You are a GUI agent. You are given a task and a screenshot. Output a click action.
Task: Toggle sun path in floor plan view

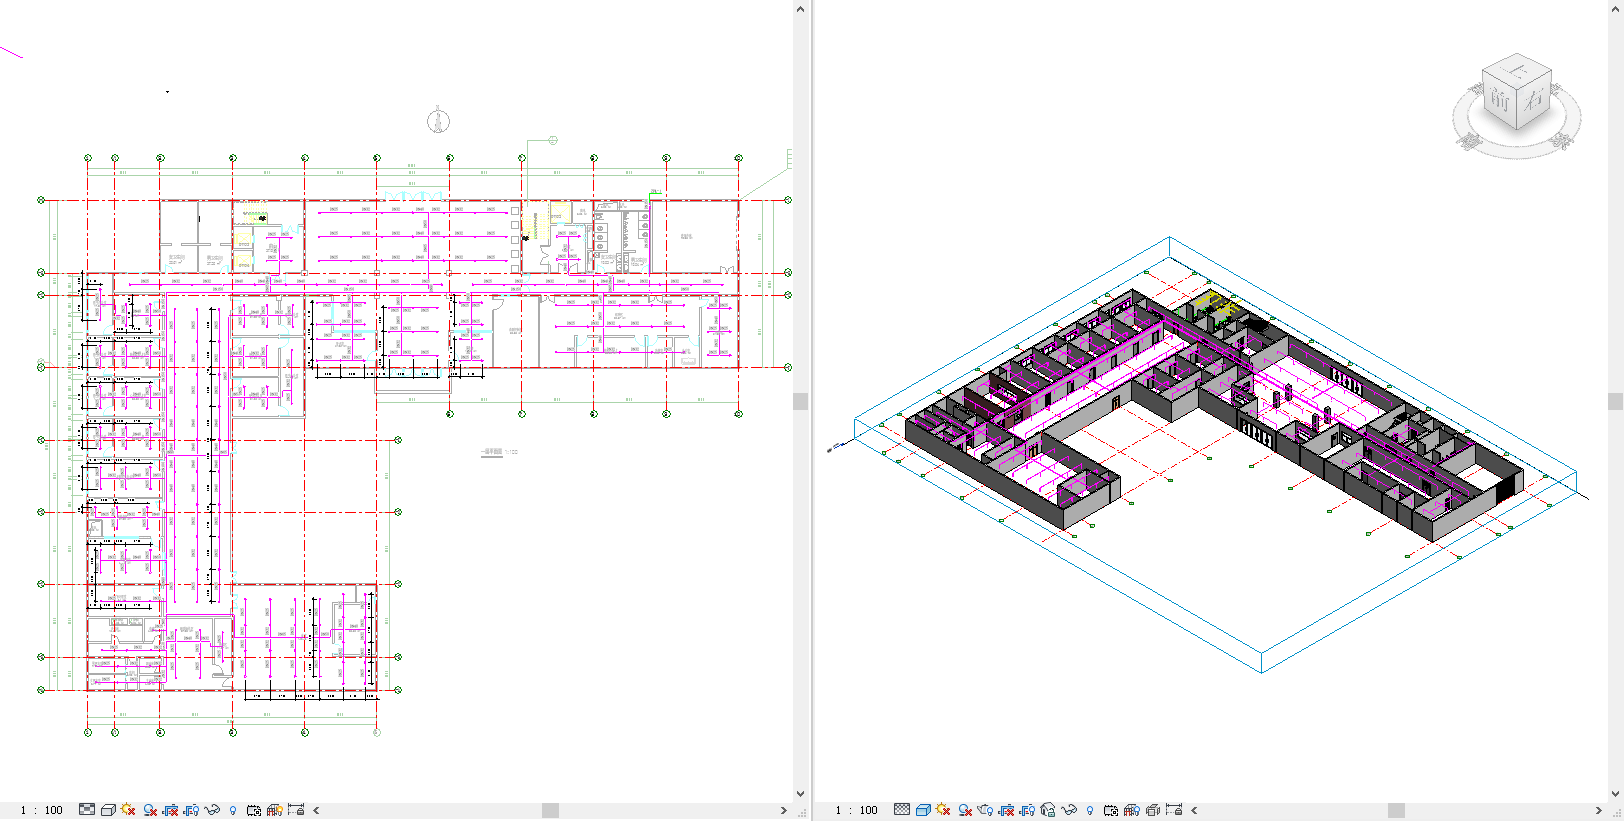(x=128, y=810)
